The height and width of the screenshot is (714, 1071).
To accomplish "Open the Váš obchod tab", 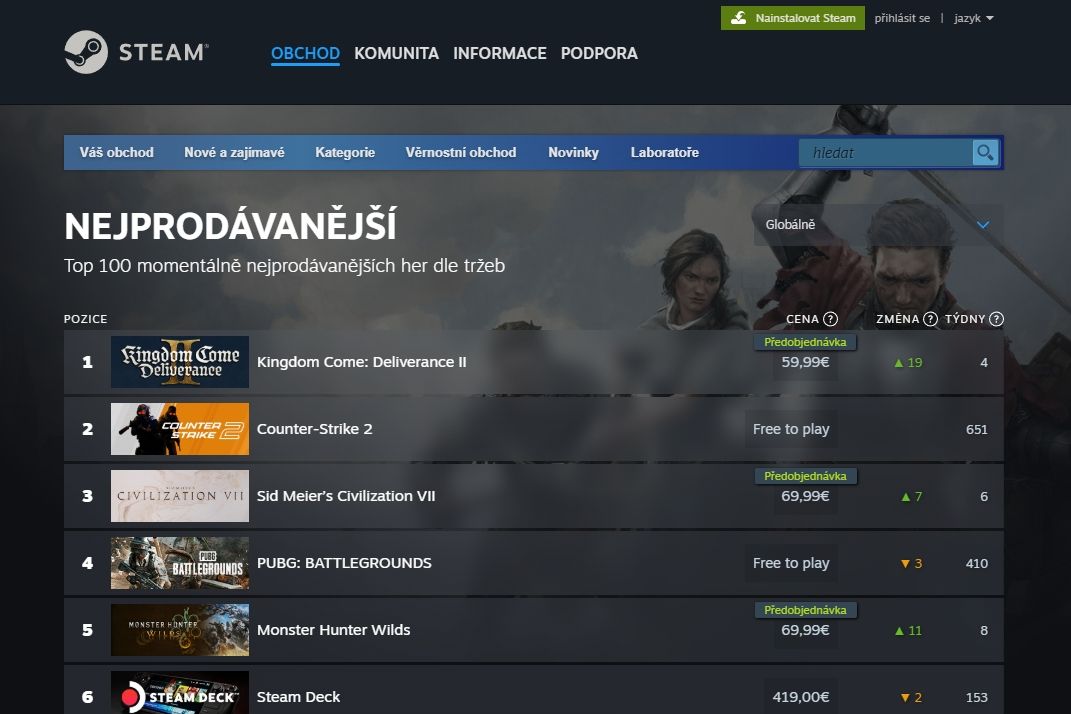I will click(117, 152).
